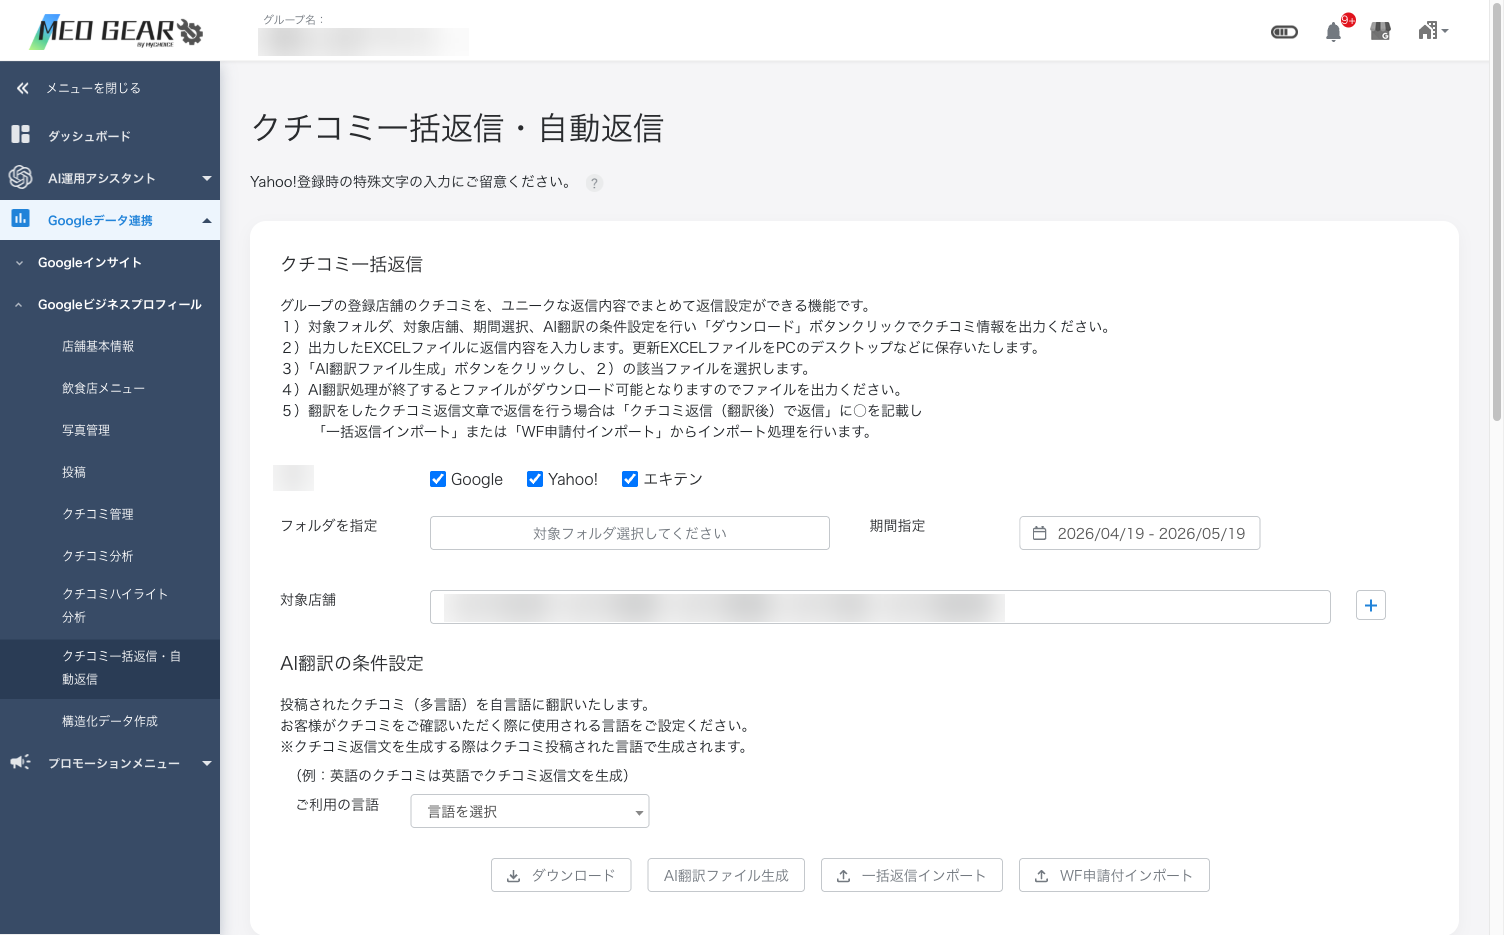Click the date range 2026/04/19 field
This screenshot has width=1504, height=935.
pyautogui.click(x=1140, y=533)
